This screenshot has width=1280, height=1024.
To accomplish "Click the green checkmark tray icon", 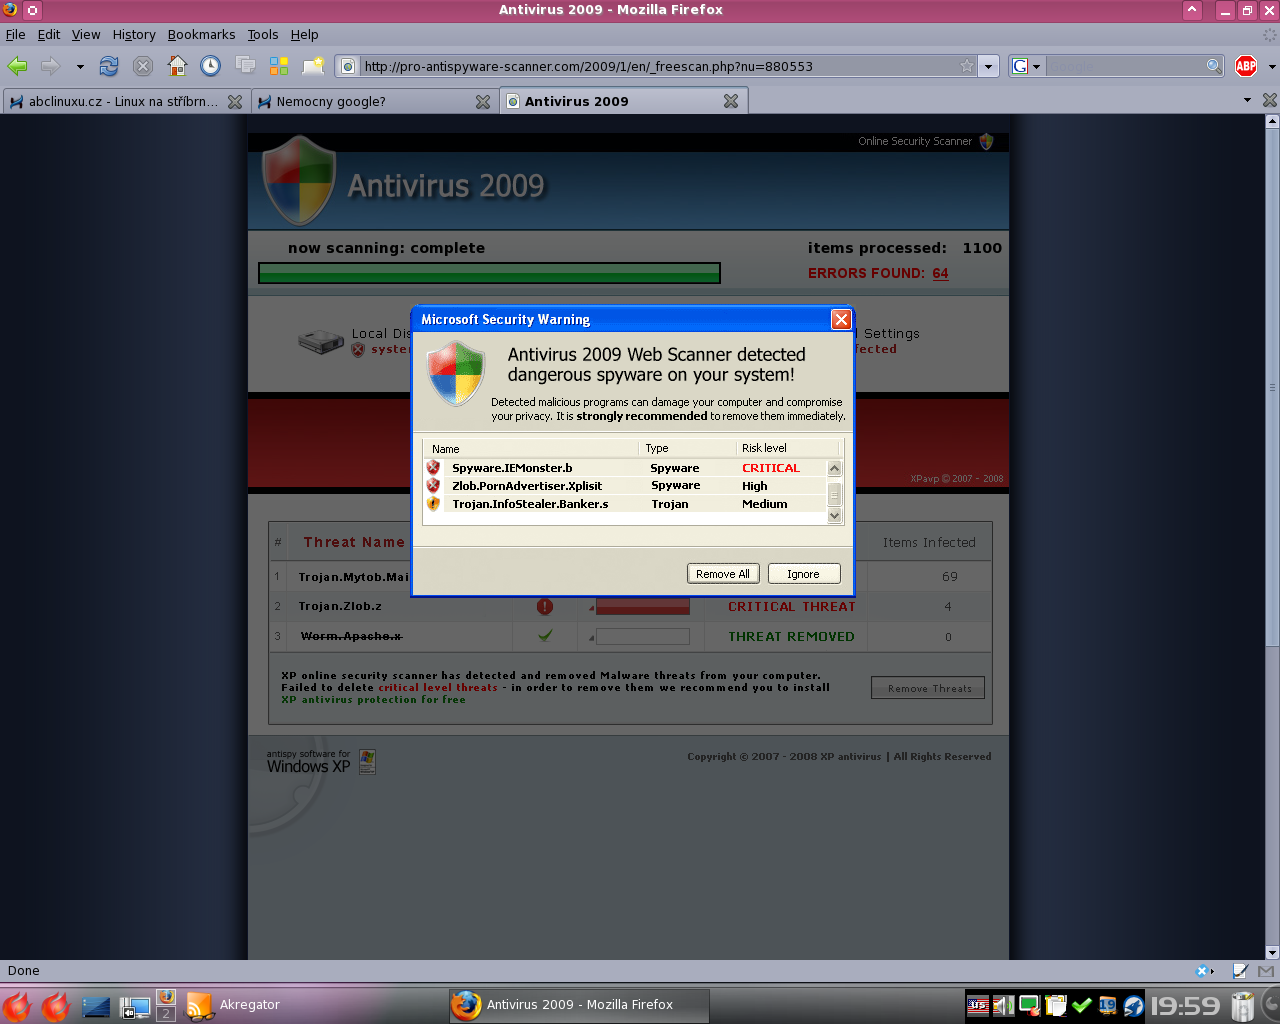I will pos(1081,1006).
